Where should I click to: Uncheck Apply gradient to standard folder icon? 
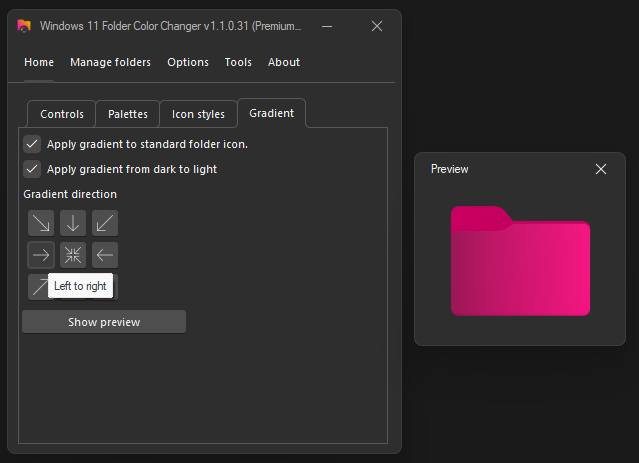pyautogui.click(x=32, y=144)
